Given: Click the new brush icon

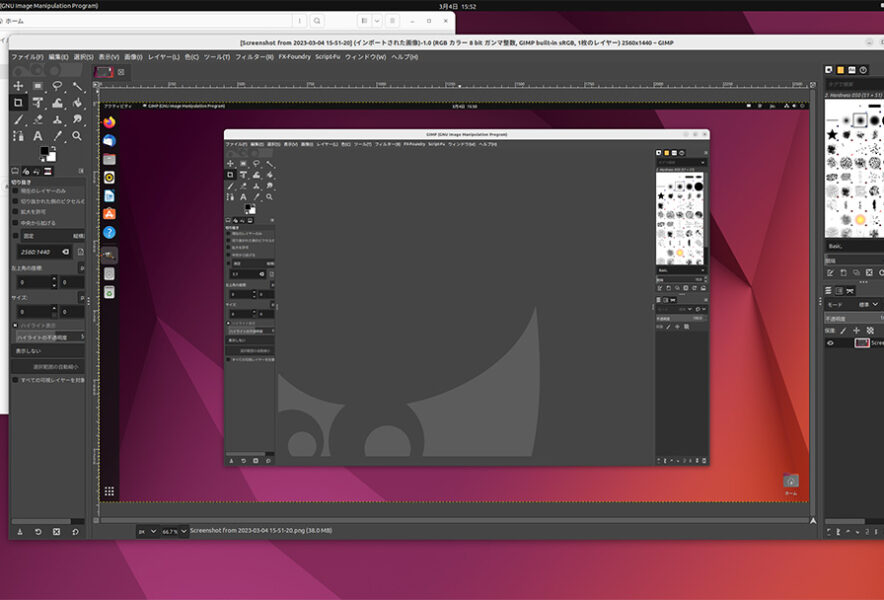Looking at the screenshot, I should [843, 273].
